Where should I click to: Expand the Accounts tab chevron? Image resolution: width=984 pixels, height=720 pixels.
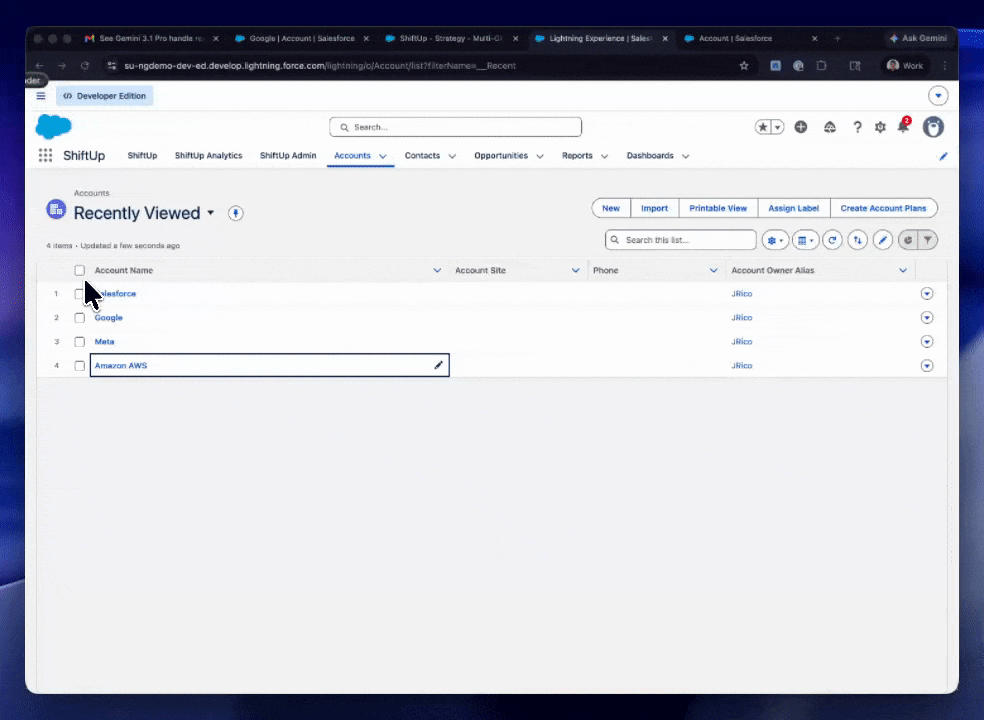pos(383,156)
